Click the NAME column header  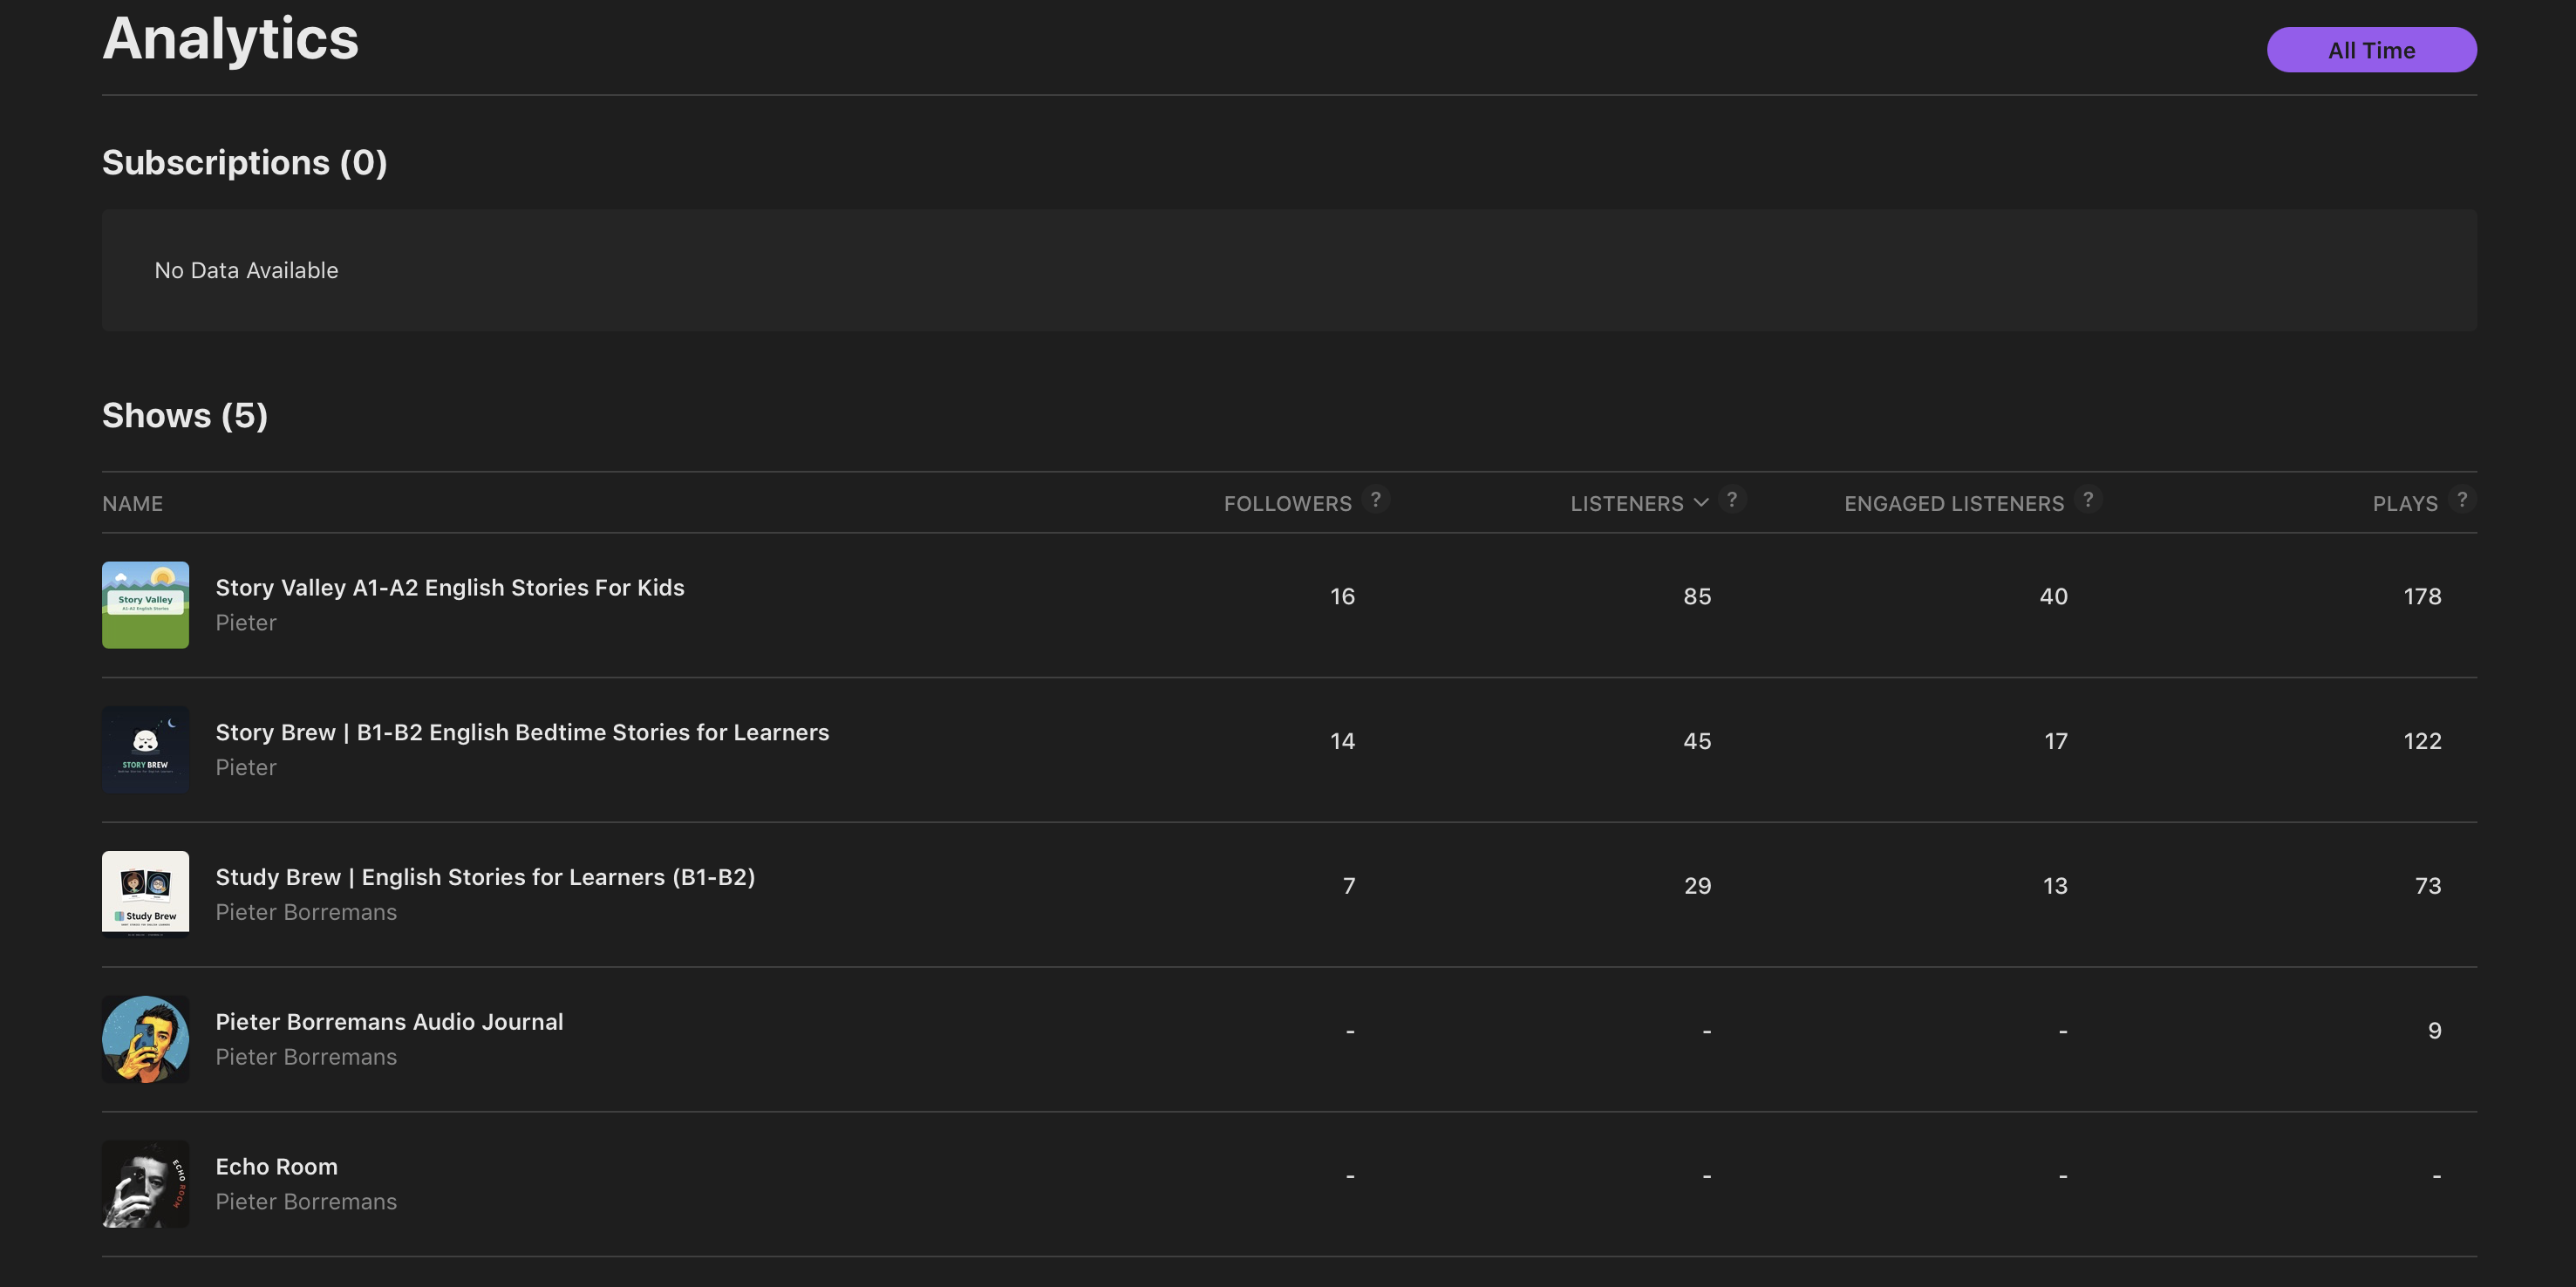coord(132,504)
